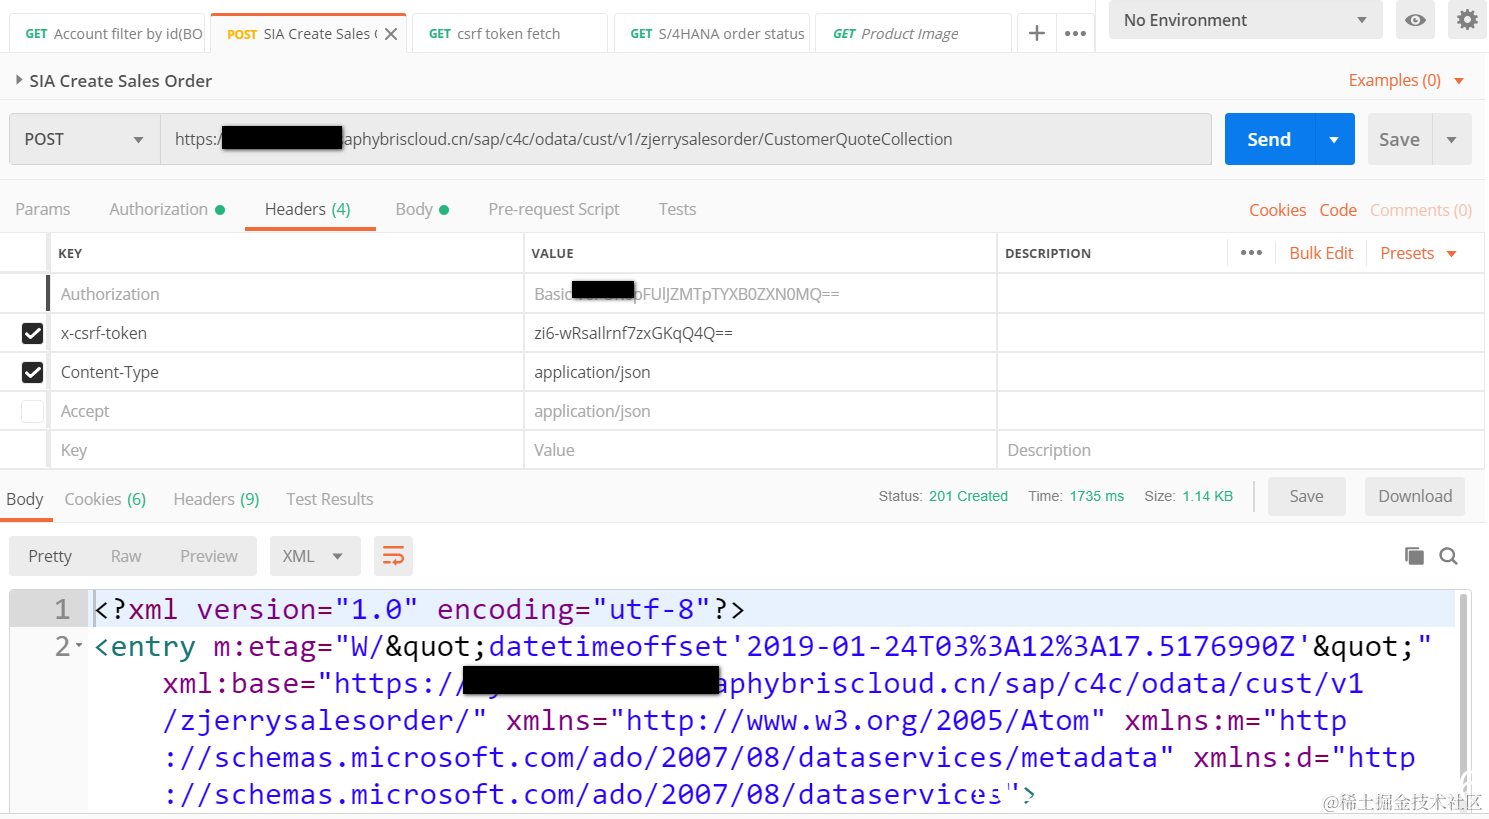Click the empty Description input field
Viewport: 1489px width, 819px height.
tap(1240, 450)
